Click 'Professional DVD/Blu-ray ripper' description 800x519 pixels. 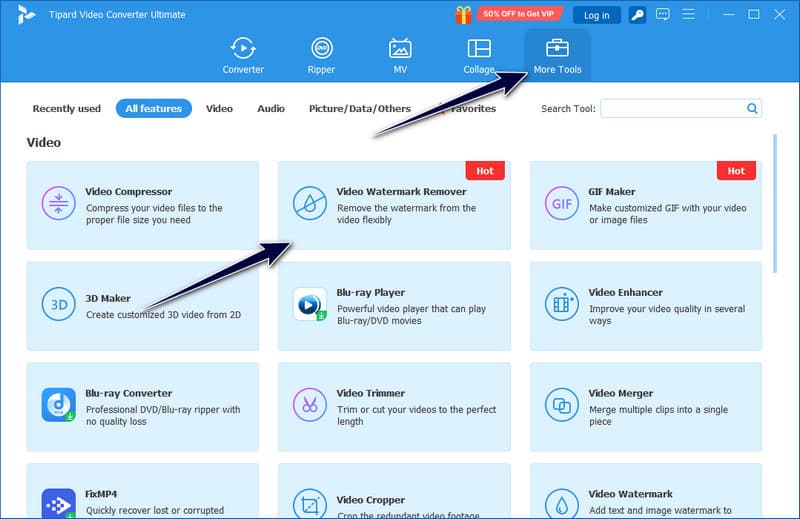tap(163, 415)
